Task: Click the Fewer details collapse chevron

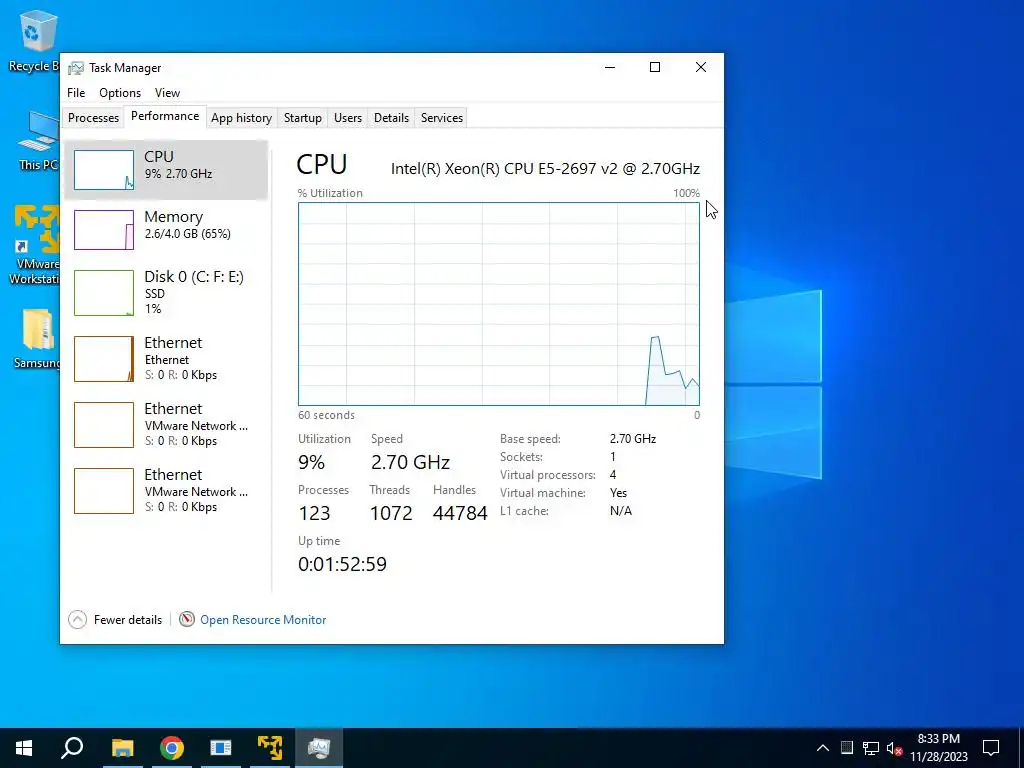Action: (x=77, y=619)
